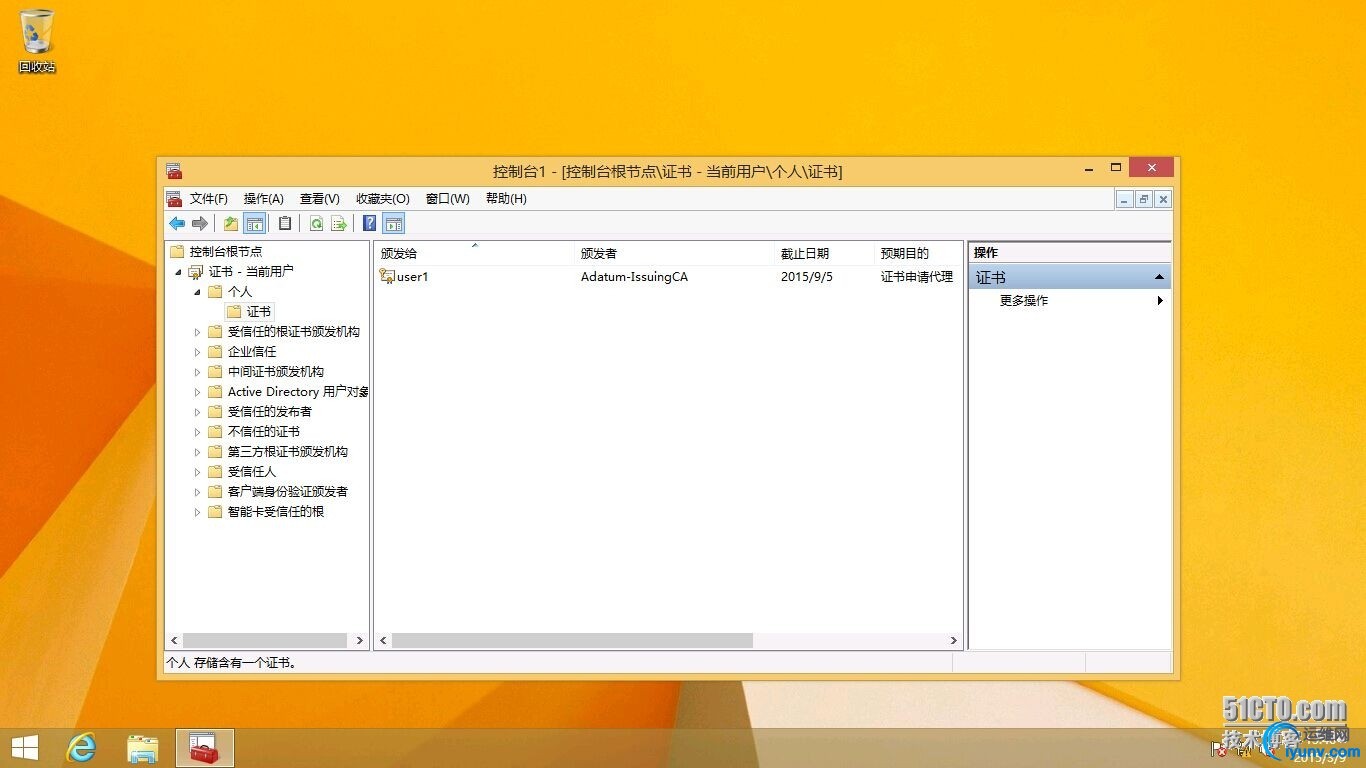Click the 2015/9/5 expiration date cell
Image resolution: width=1366 pixels, height=768 pixels.
pyautogui.click(x=806, y=277)
